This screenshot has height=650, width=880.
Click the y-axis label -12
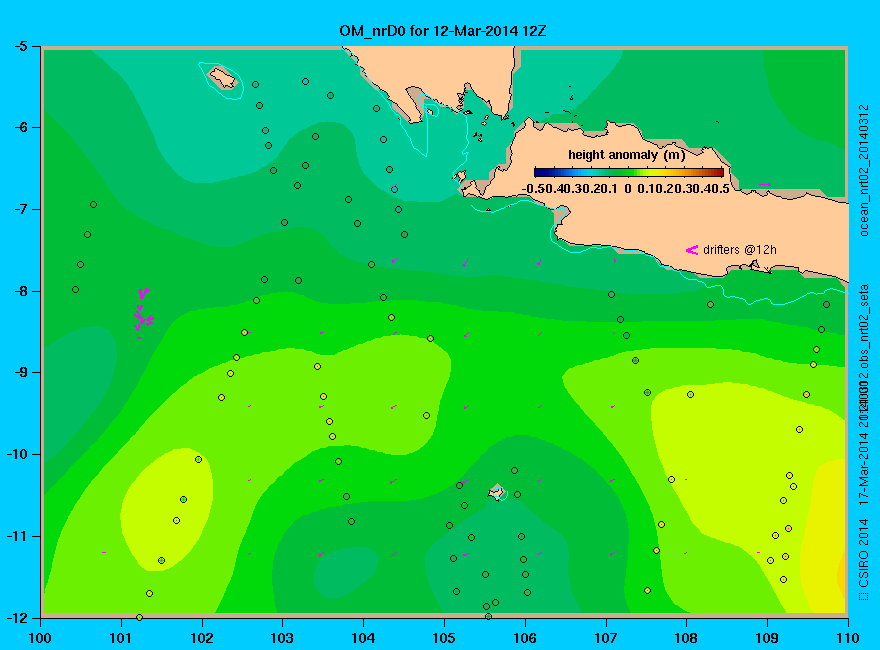tap(17, 617)
